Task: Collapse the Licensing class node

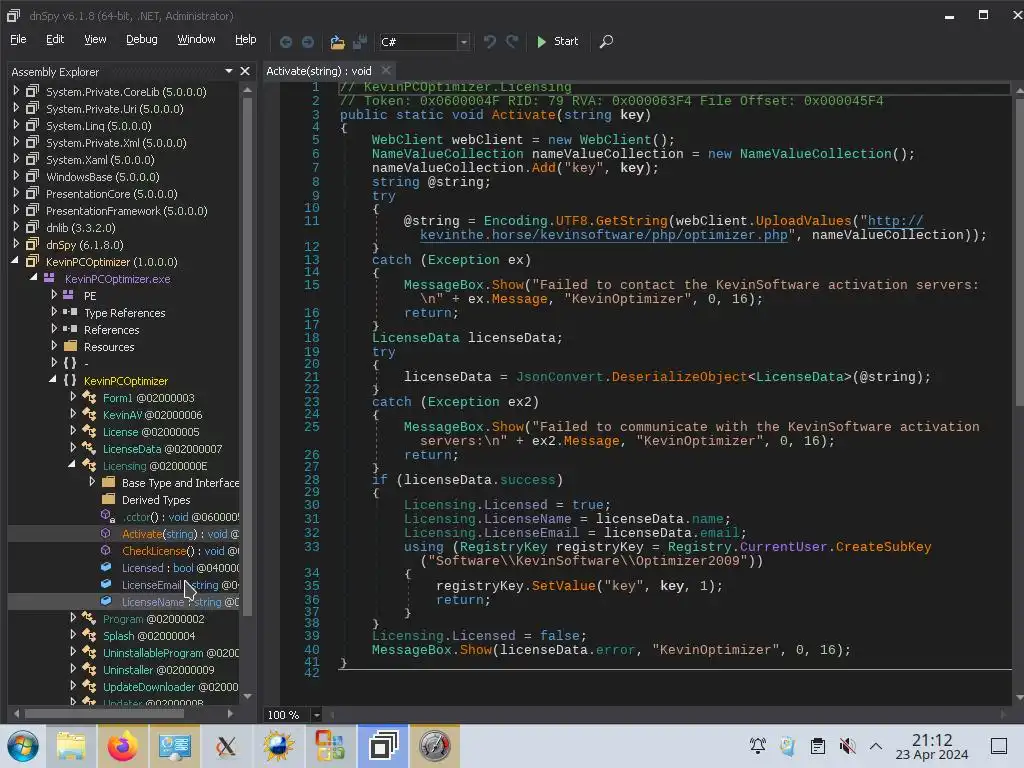Action: click(x=72, y=464)
